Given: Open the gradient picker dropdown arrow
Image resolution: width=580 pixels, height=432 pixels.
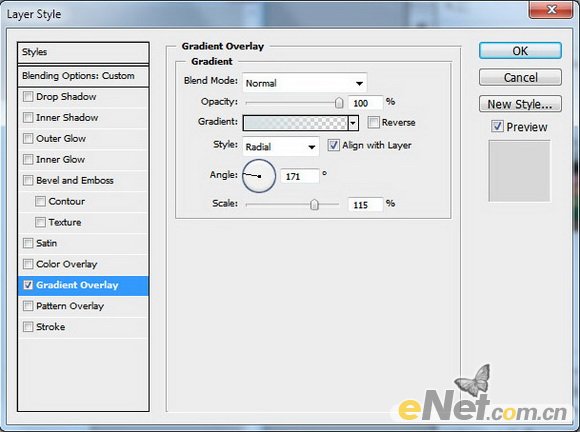Looking at the screenshot, I should click(x=353, y=123).
